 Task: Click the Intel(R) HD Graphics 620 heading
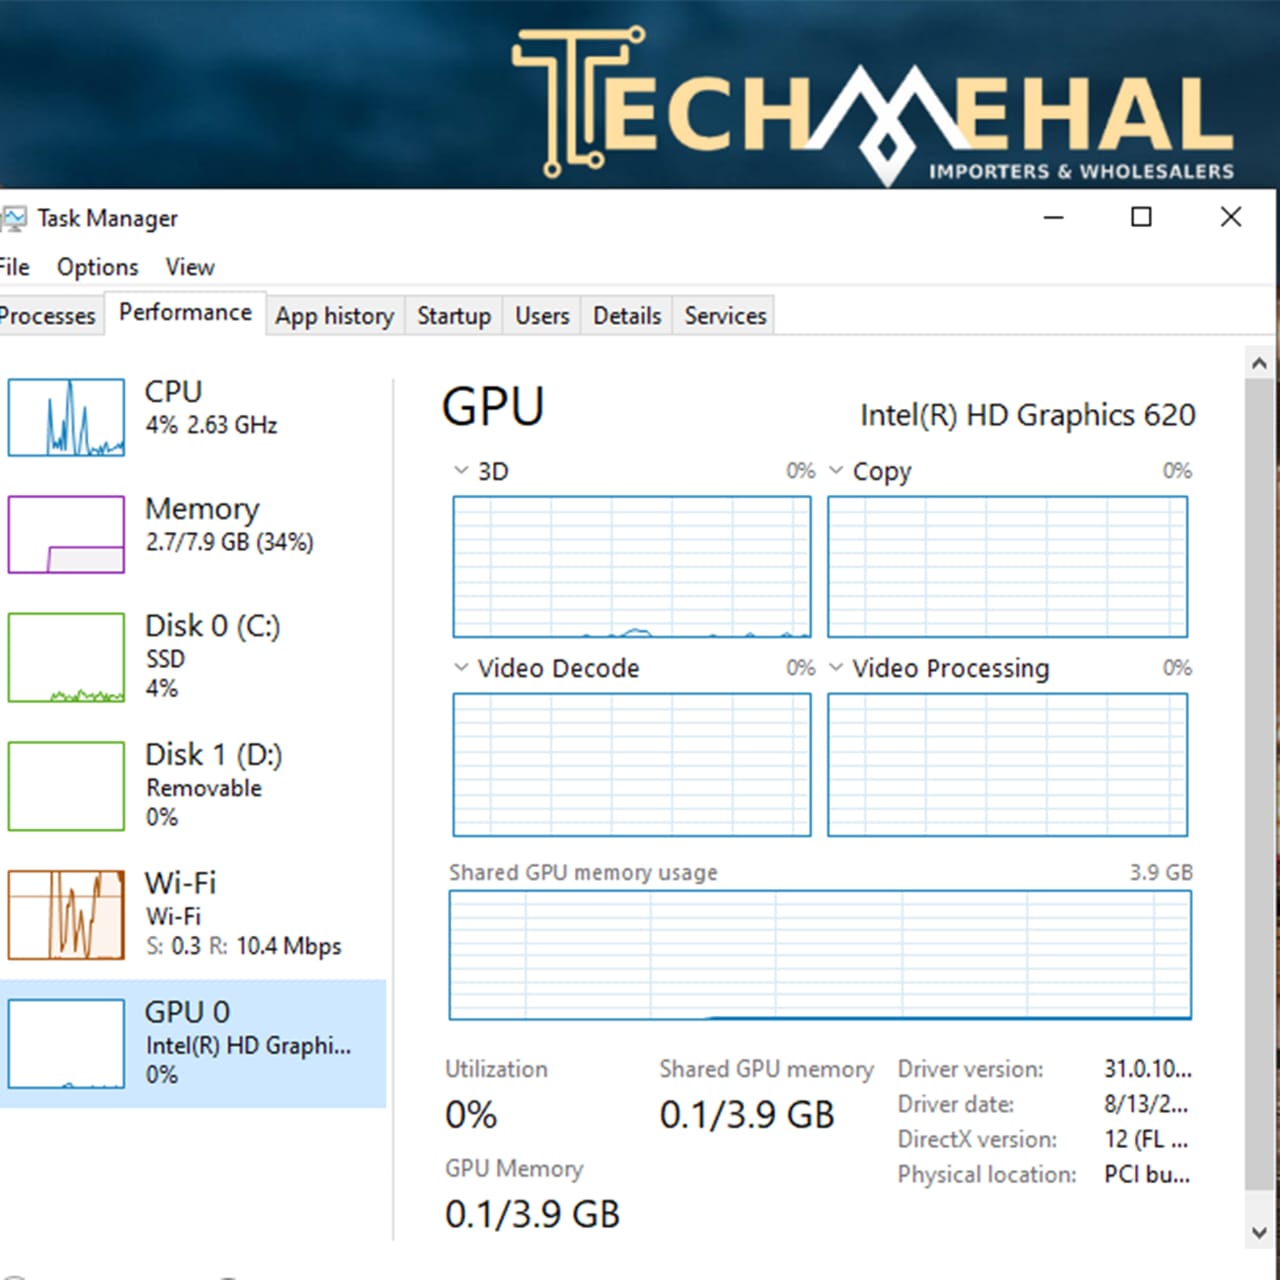(1028, 415)
